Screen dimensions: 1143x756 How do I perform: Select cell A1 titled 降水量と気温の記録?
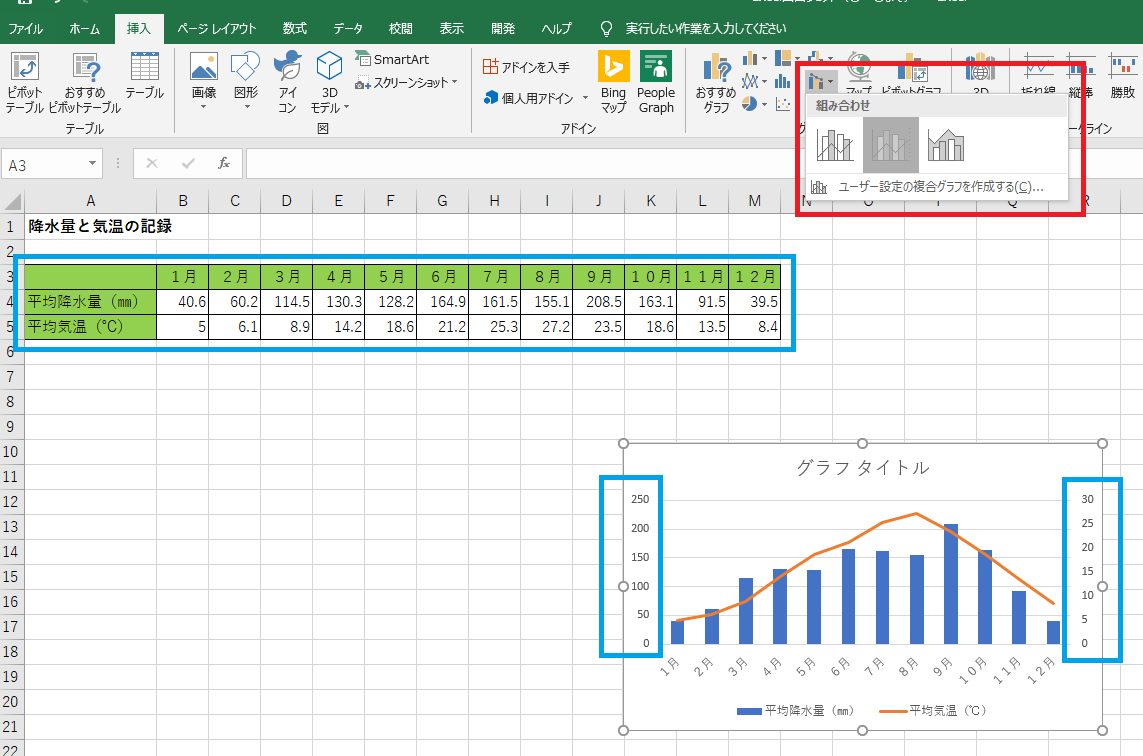point(90,226)
